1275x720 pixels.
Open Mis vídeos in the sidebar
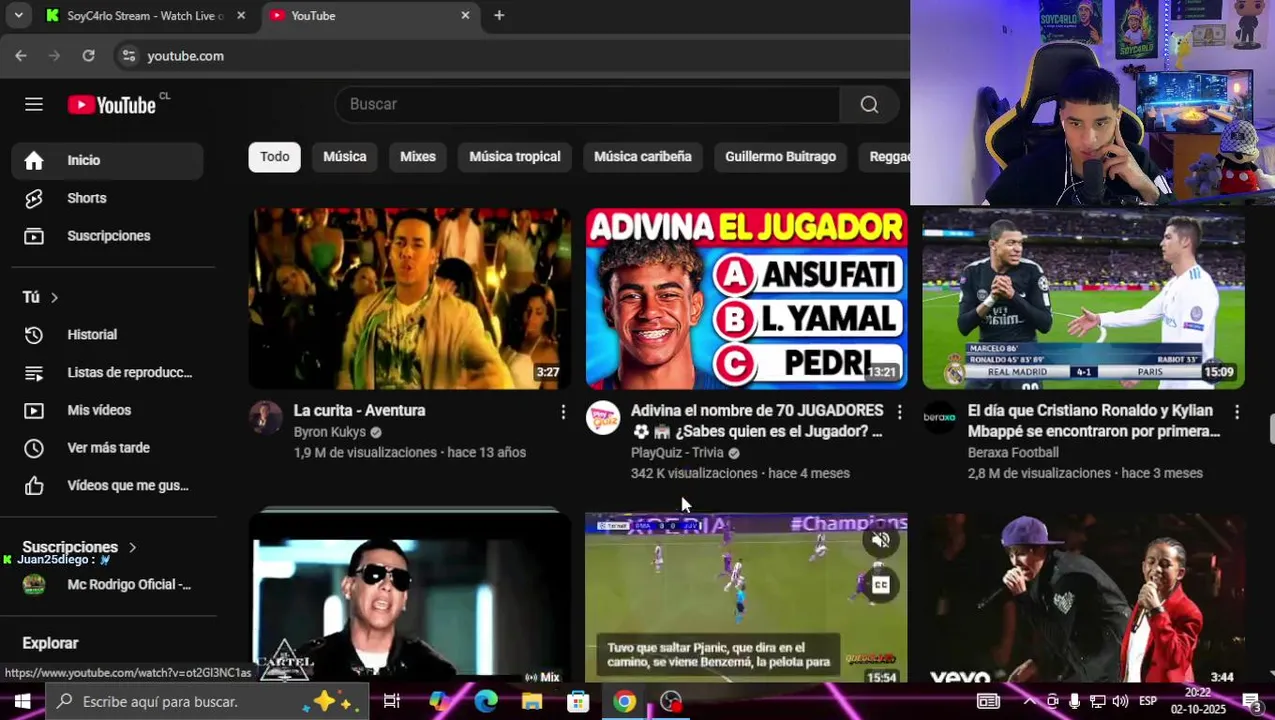pyautogui.click(x=108, y=411)
